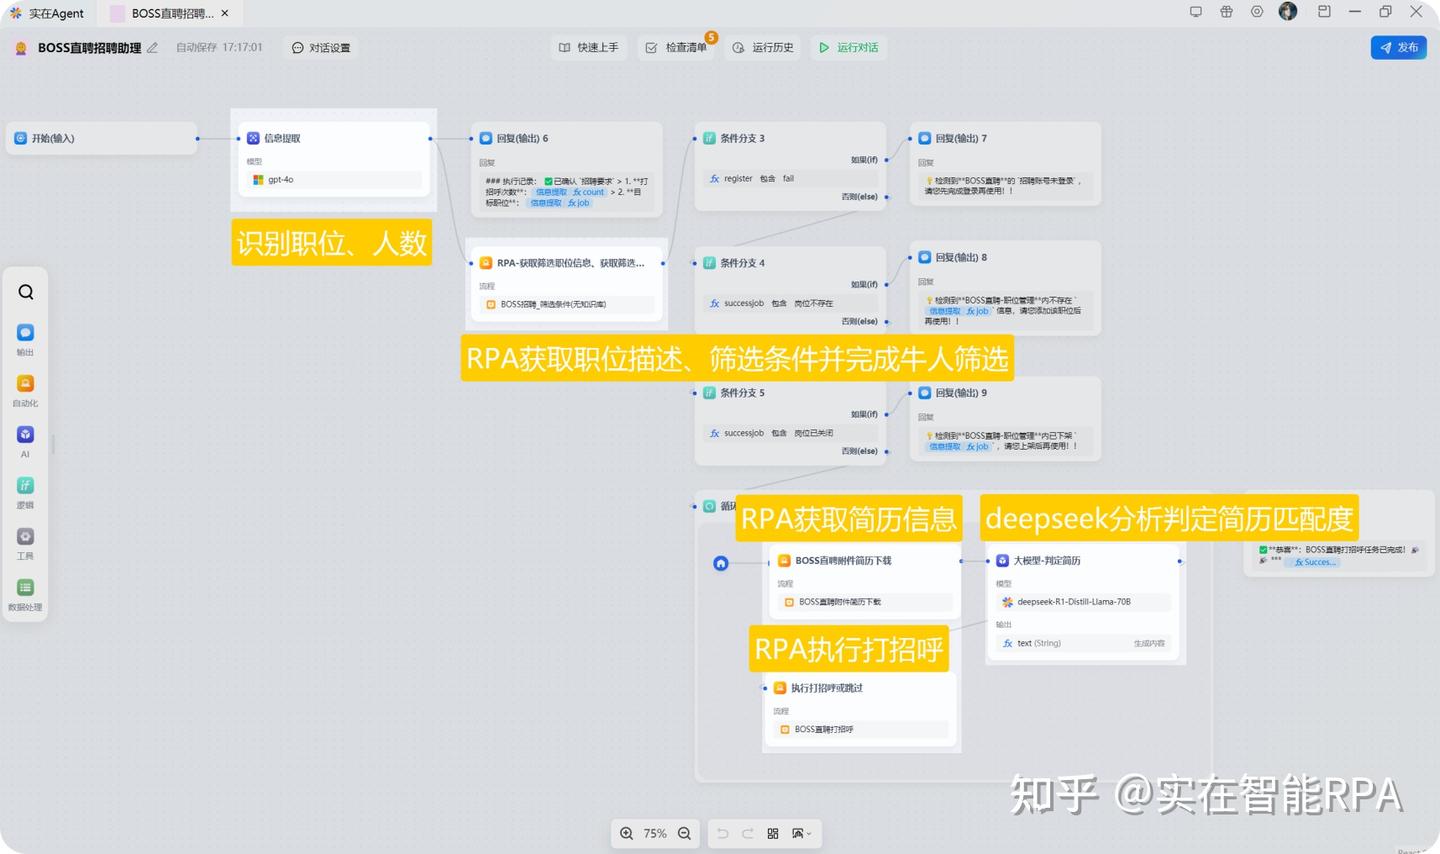The image size is (1440, 854).
Task: Click the blue 发布 publish button
Action: pyautogui.click(x=1399, y=47)
